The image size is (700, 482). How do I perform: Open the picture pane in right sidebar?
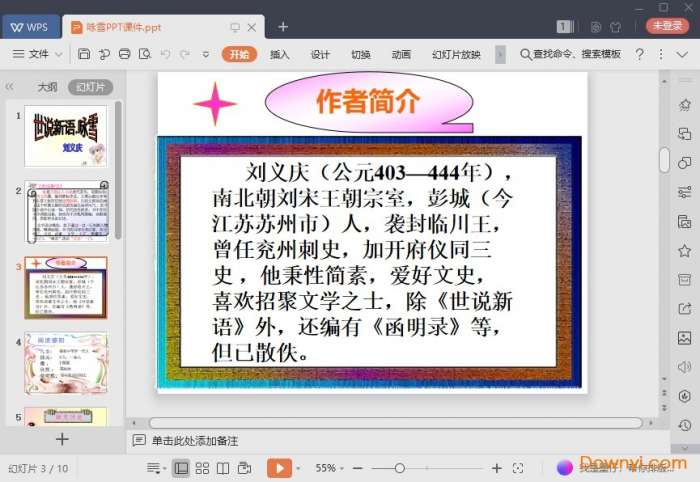click(684, 337)
